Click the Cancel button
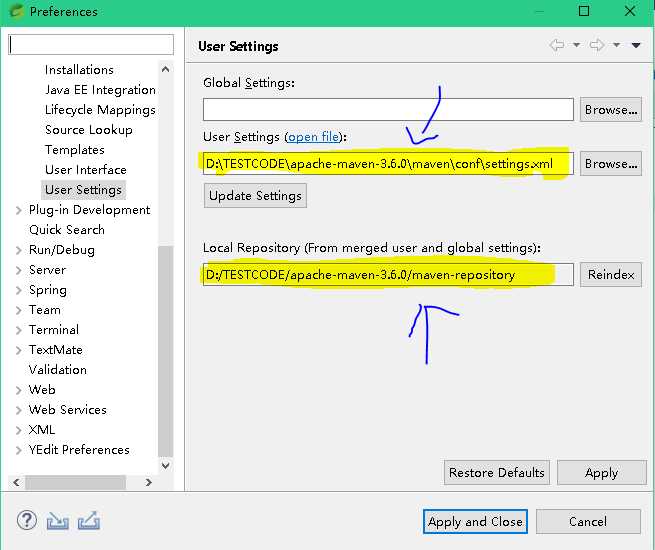This screenshot has height=550, width=655. pyautogui.click(x=588, y=522)
